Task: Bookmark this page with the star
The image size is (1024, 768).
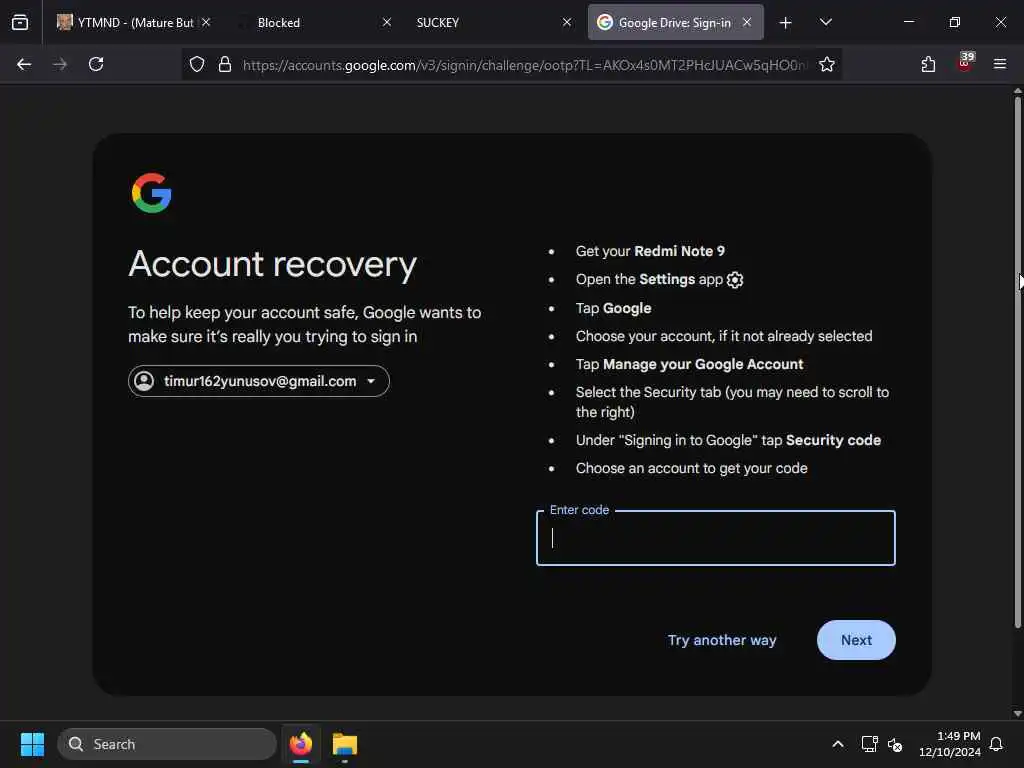Action: click(x=827, y=64)
